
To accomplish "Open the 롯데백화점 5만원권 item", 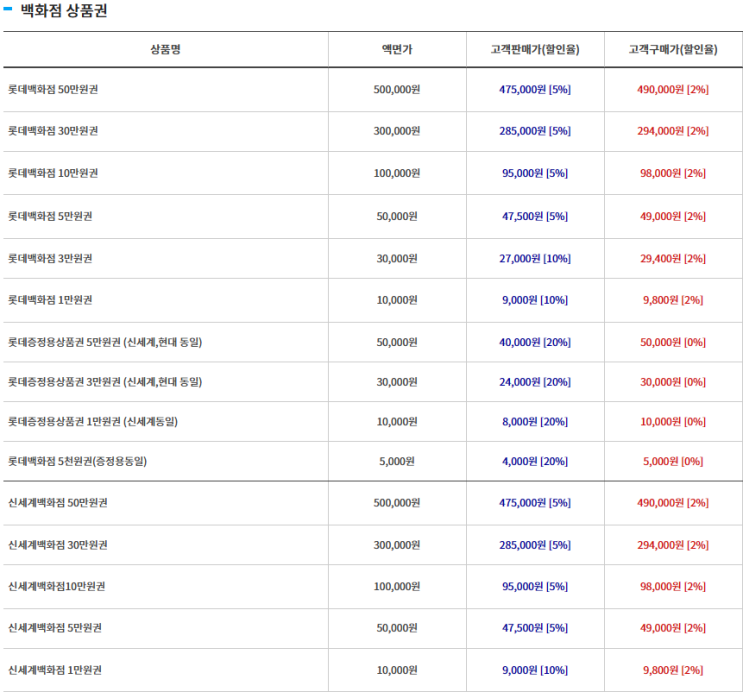I will tap(56, 216).
